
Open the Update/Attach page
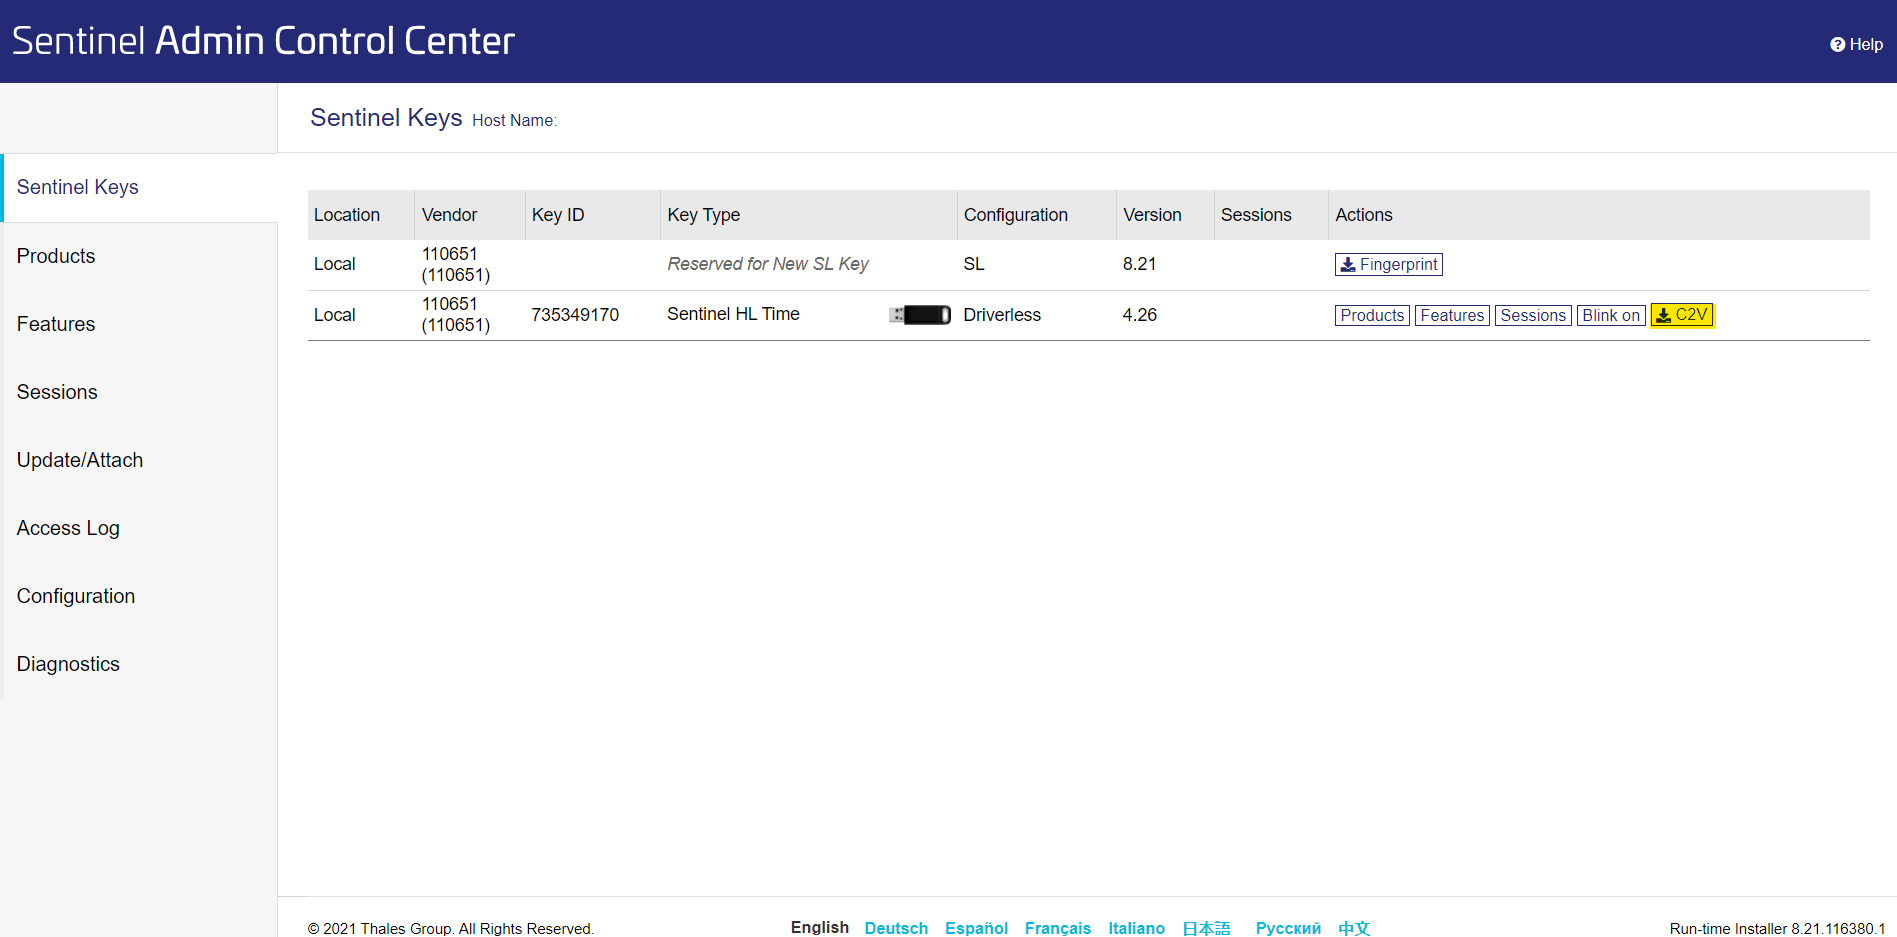(x=80, y=460)
